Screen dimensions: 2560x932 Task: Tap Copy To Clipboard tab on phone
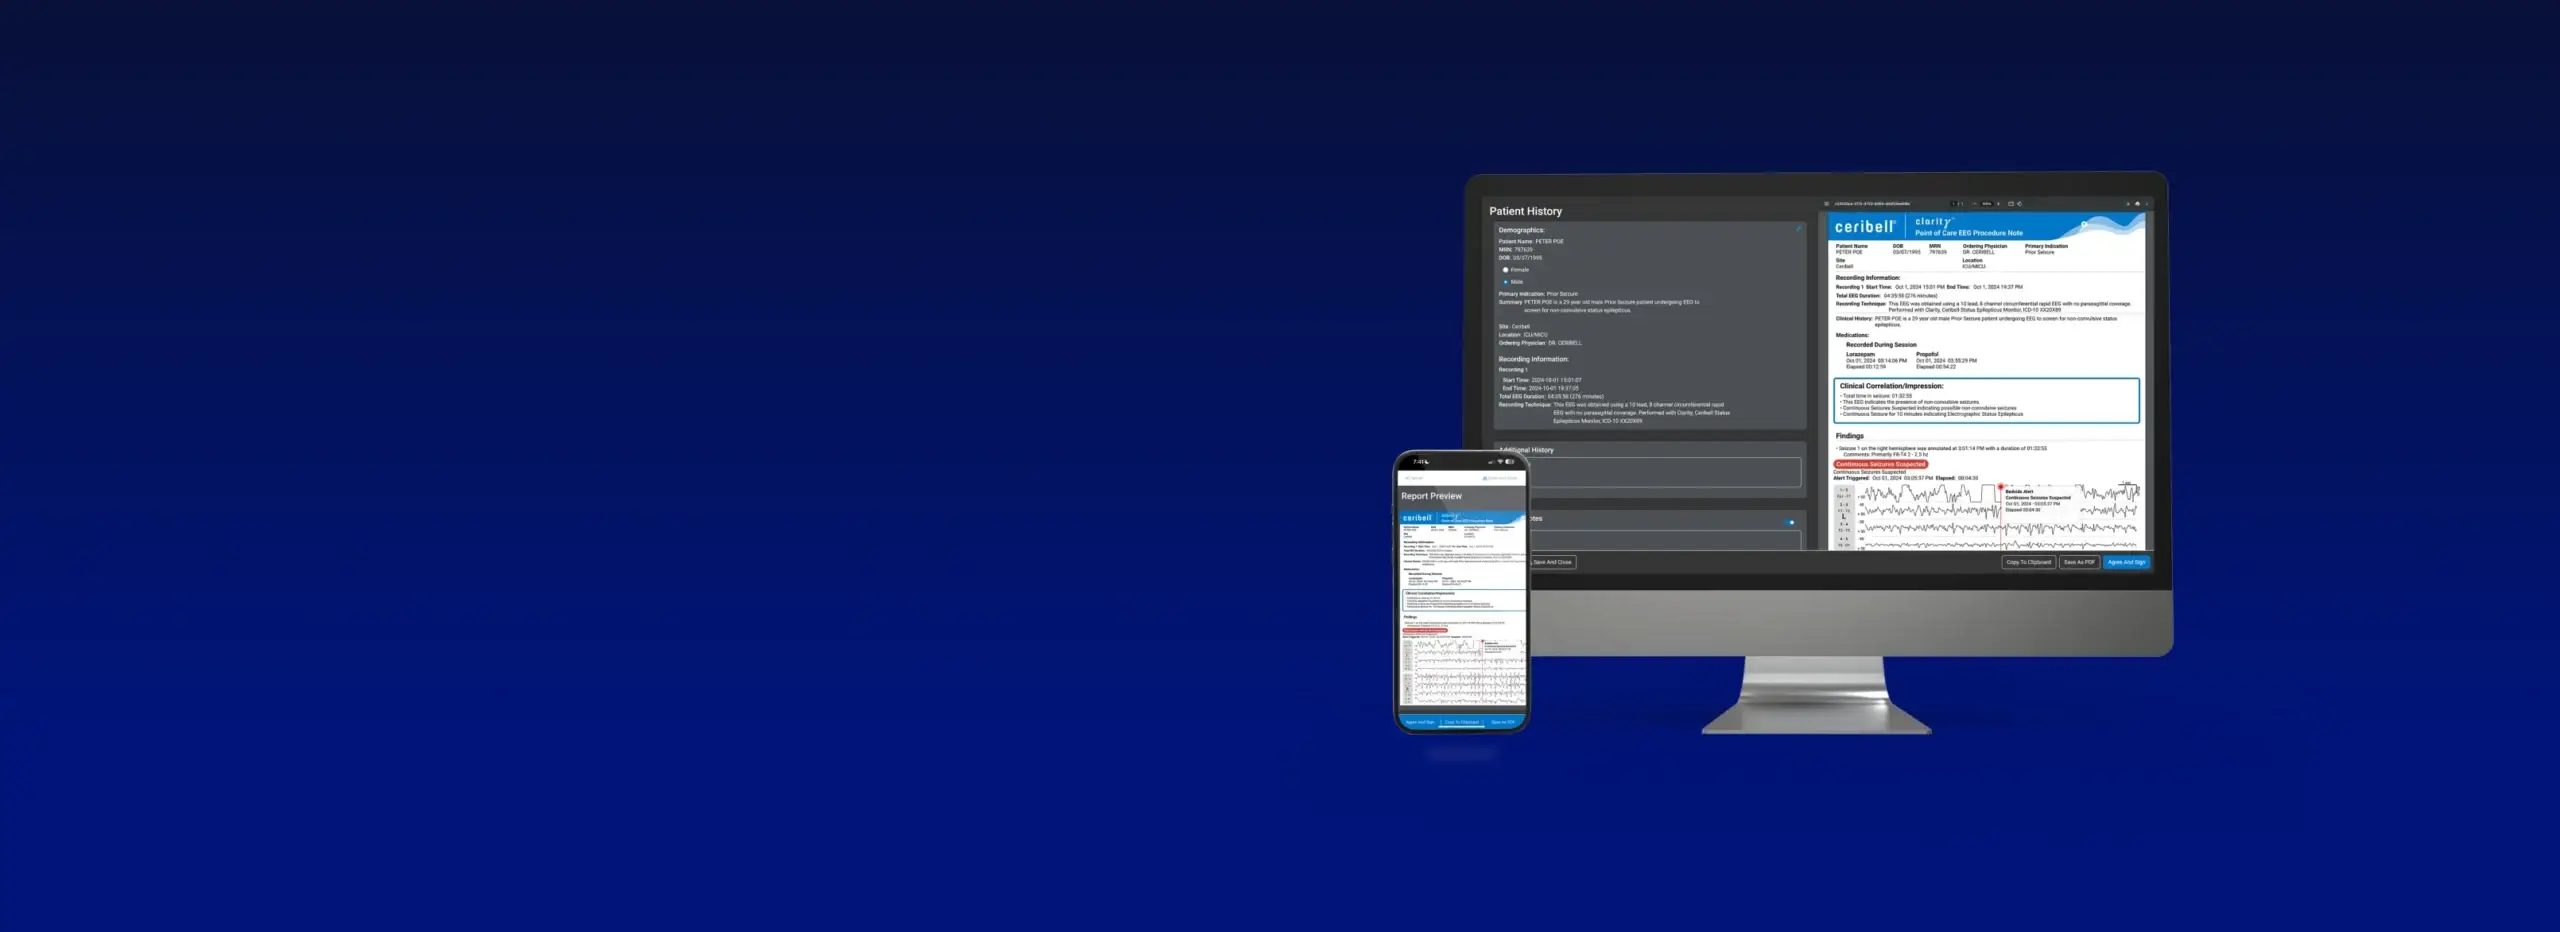tap(1461, 722)
